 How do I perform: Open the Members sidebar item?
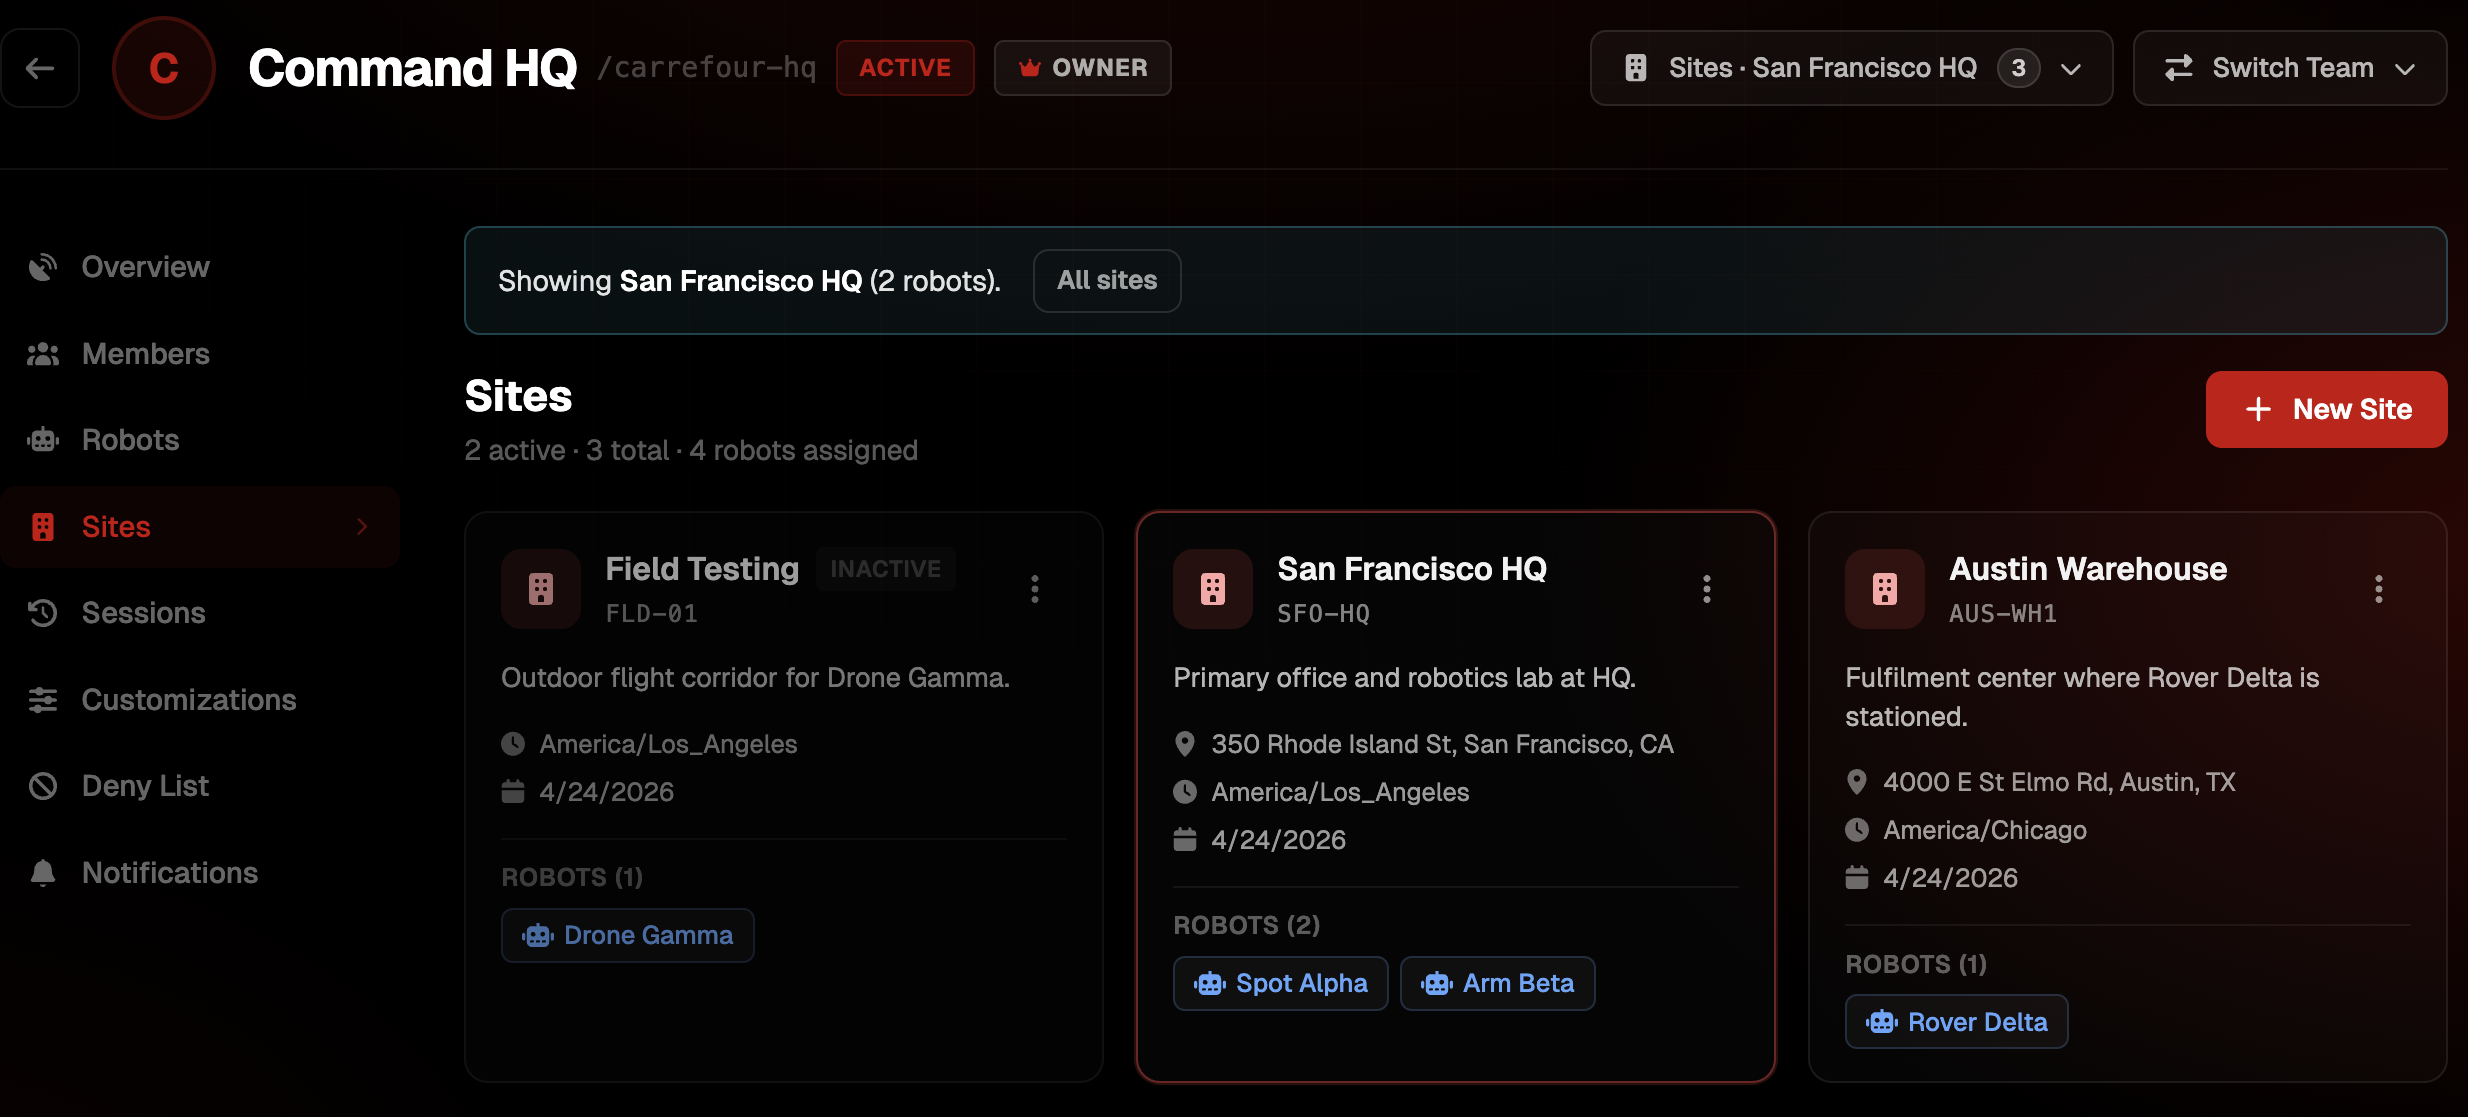(x=145, y=354)
